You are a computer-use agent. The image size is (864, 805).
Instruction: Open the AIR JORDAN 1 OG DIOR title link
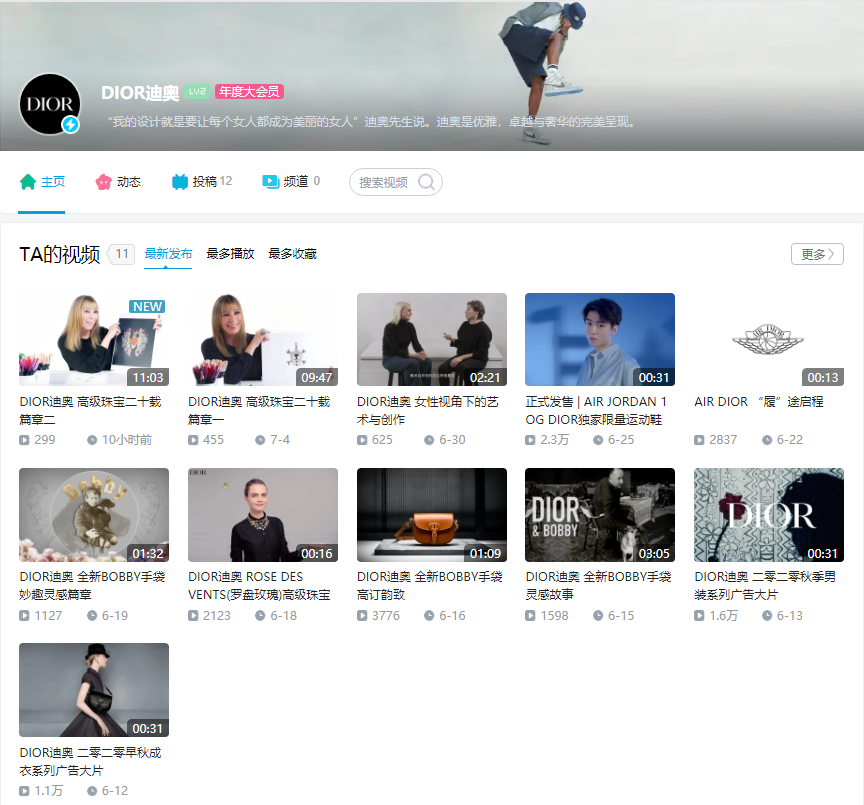(x=596, y=410)
